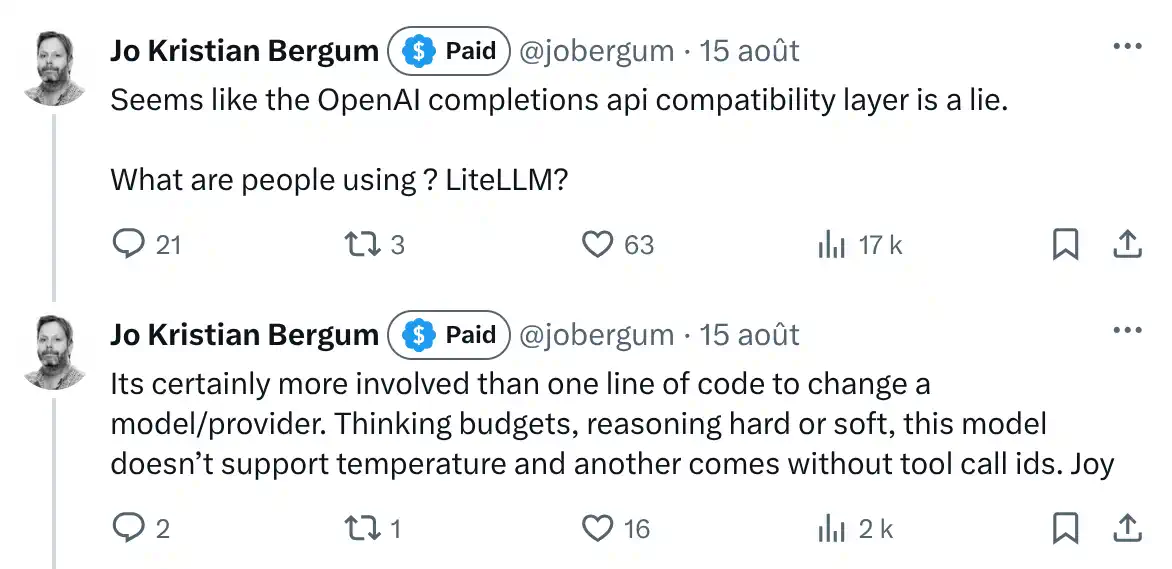The image size is (1172, 569).
Task: Bookmark the first tweet about LiteLLM
Action: pos(1065,244)
